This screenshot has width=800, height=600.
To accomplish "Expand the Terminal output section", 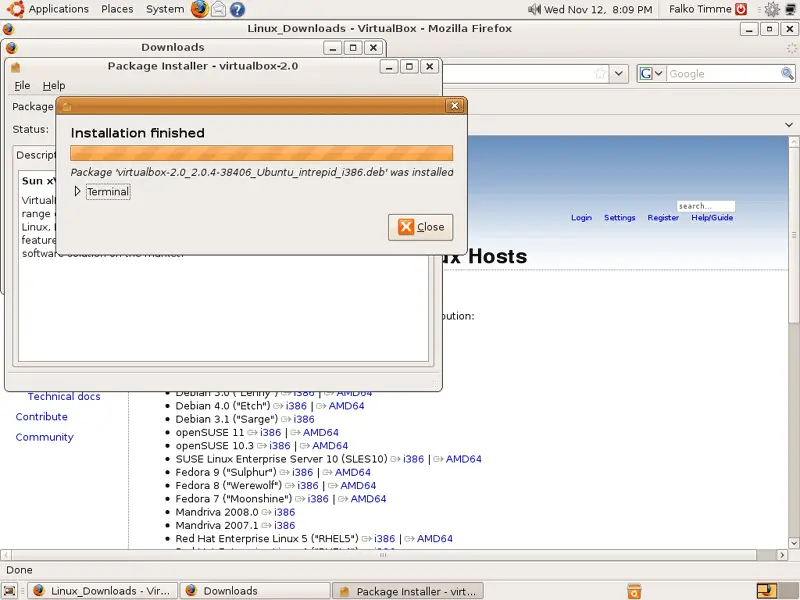I will pos(78,191).
